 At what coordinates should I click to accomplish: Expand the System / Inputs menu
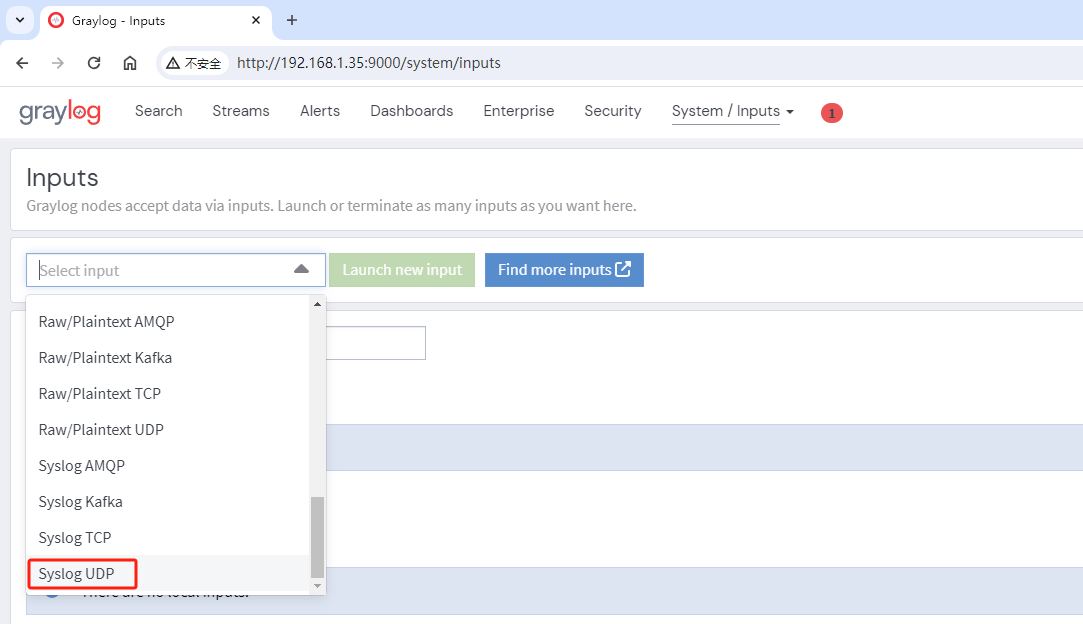(x=733, y=111)
